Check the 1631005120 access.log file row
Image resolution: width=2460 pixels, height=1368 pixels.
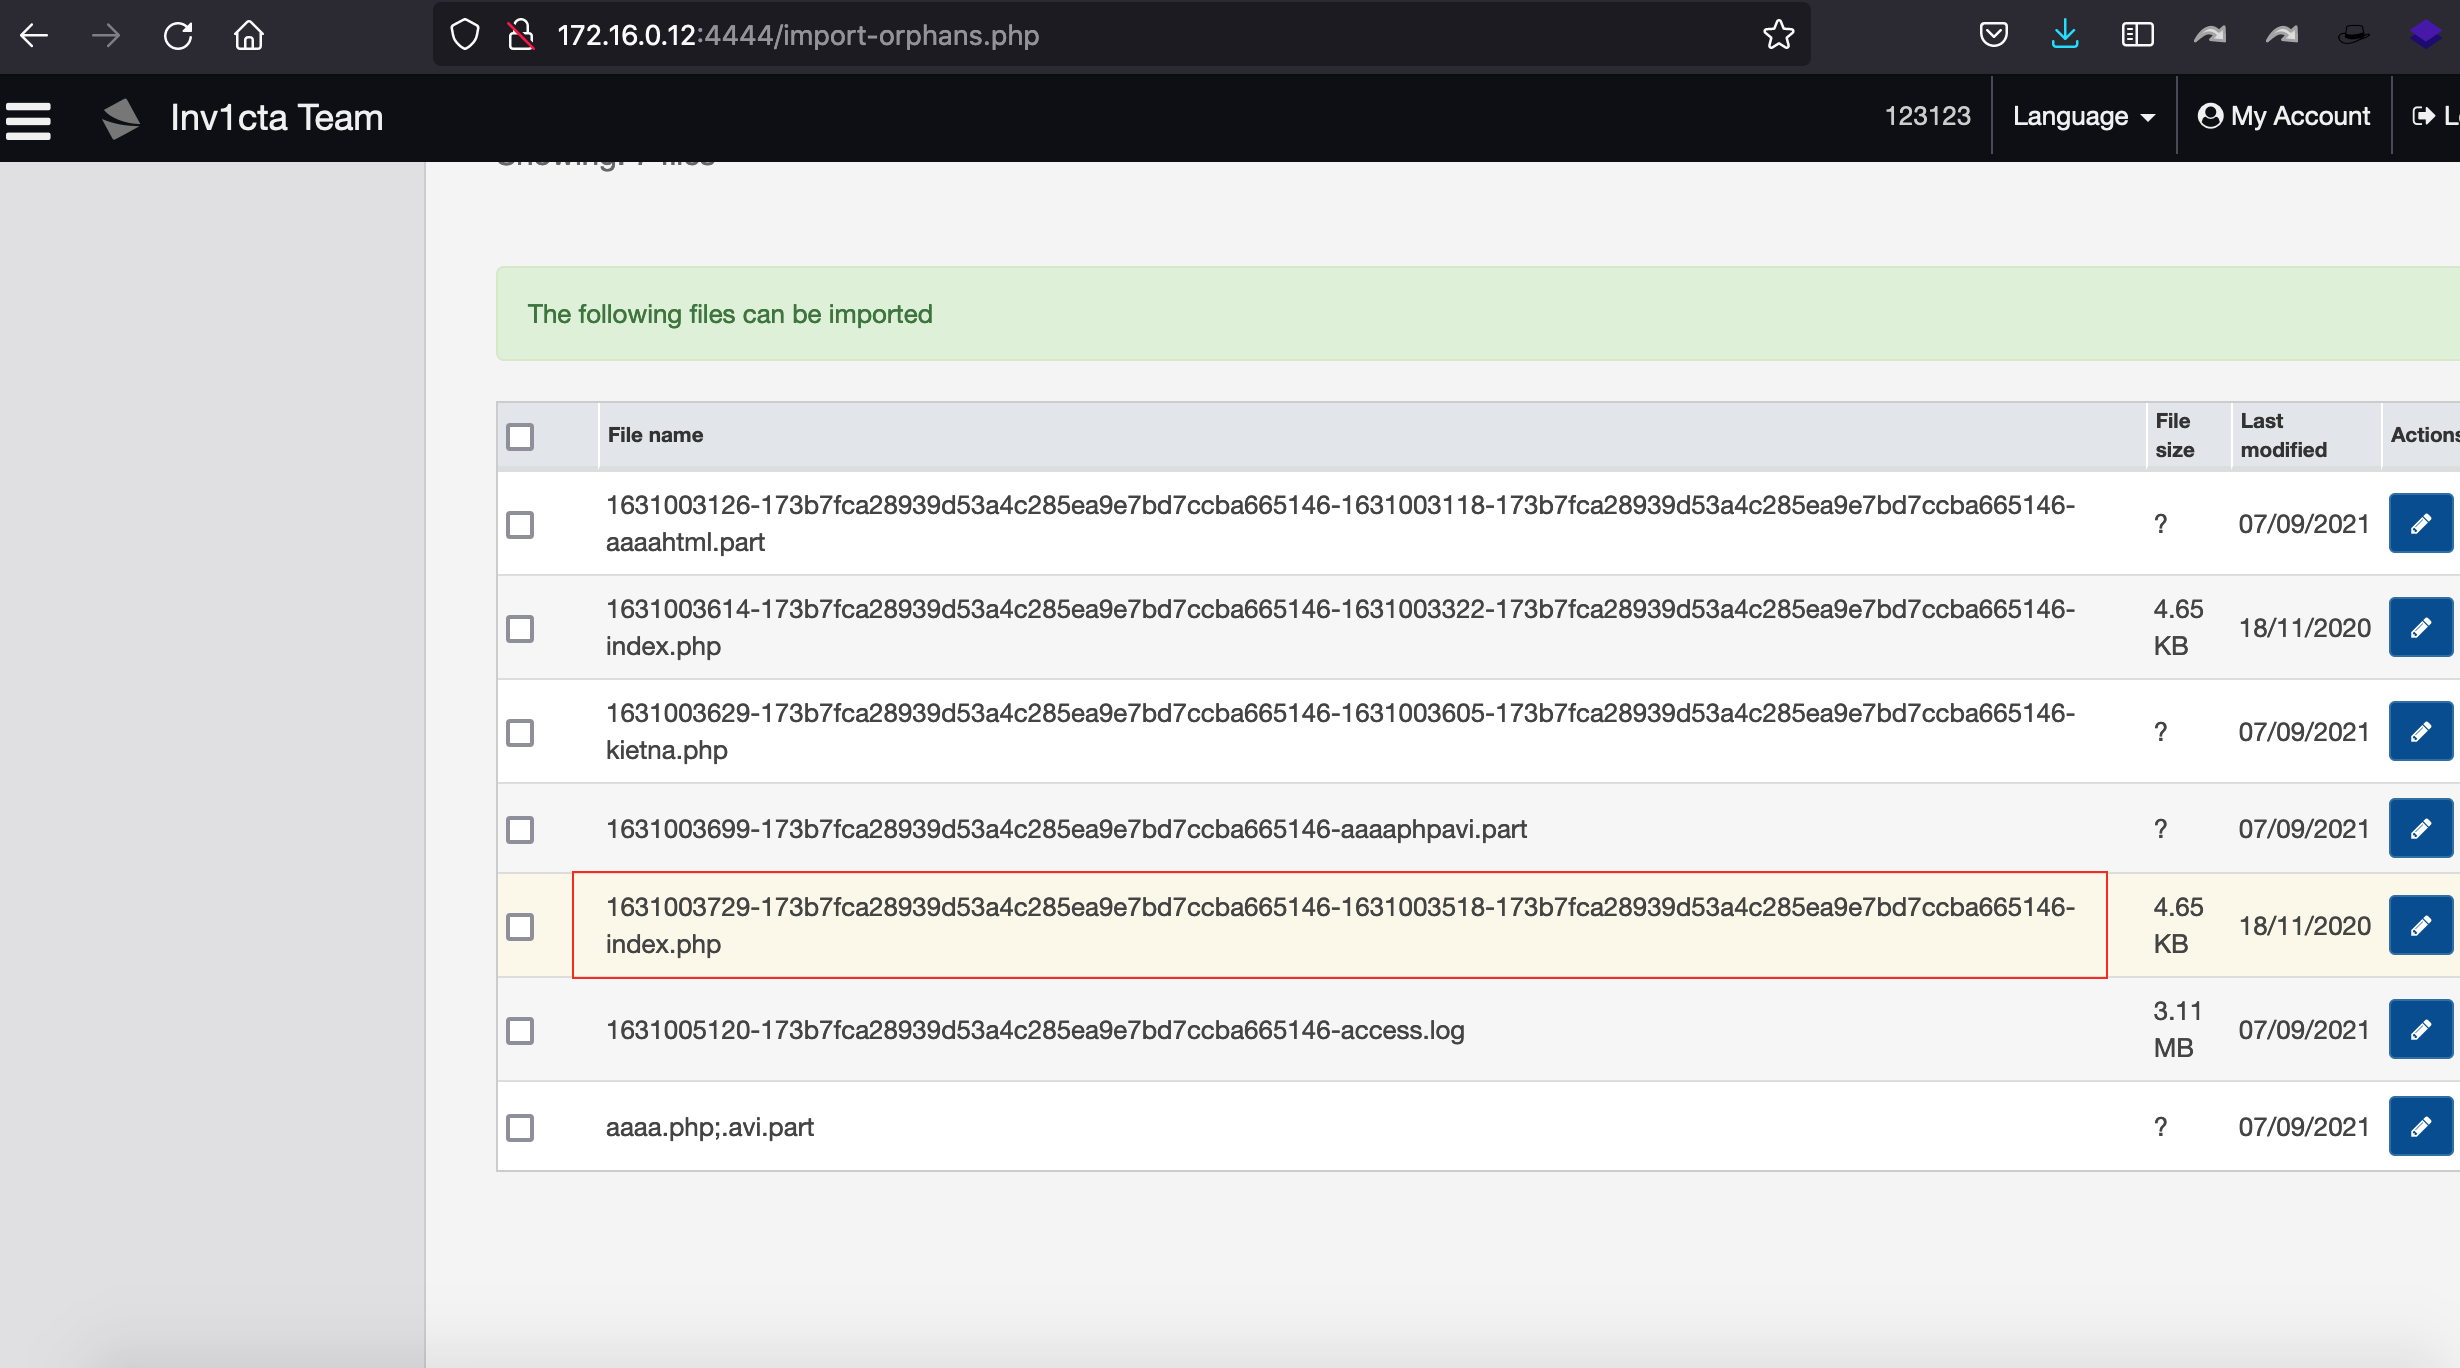click(x=520, y=1030)
